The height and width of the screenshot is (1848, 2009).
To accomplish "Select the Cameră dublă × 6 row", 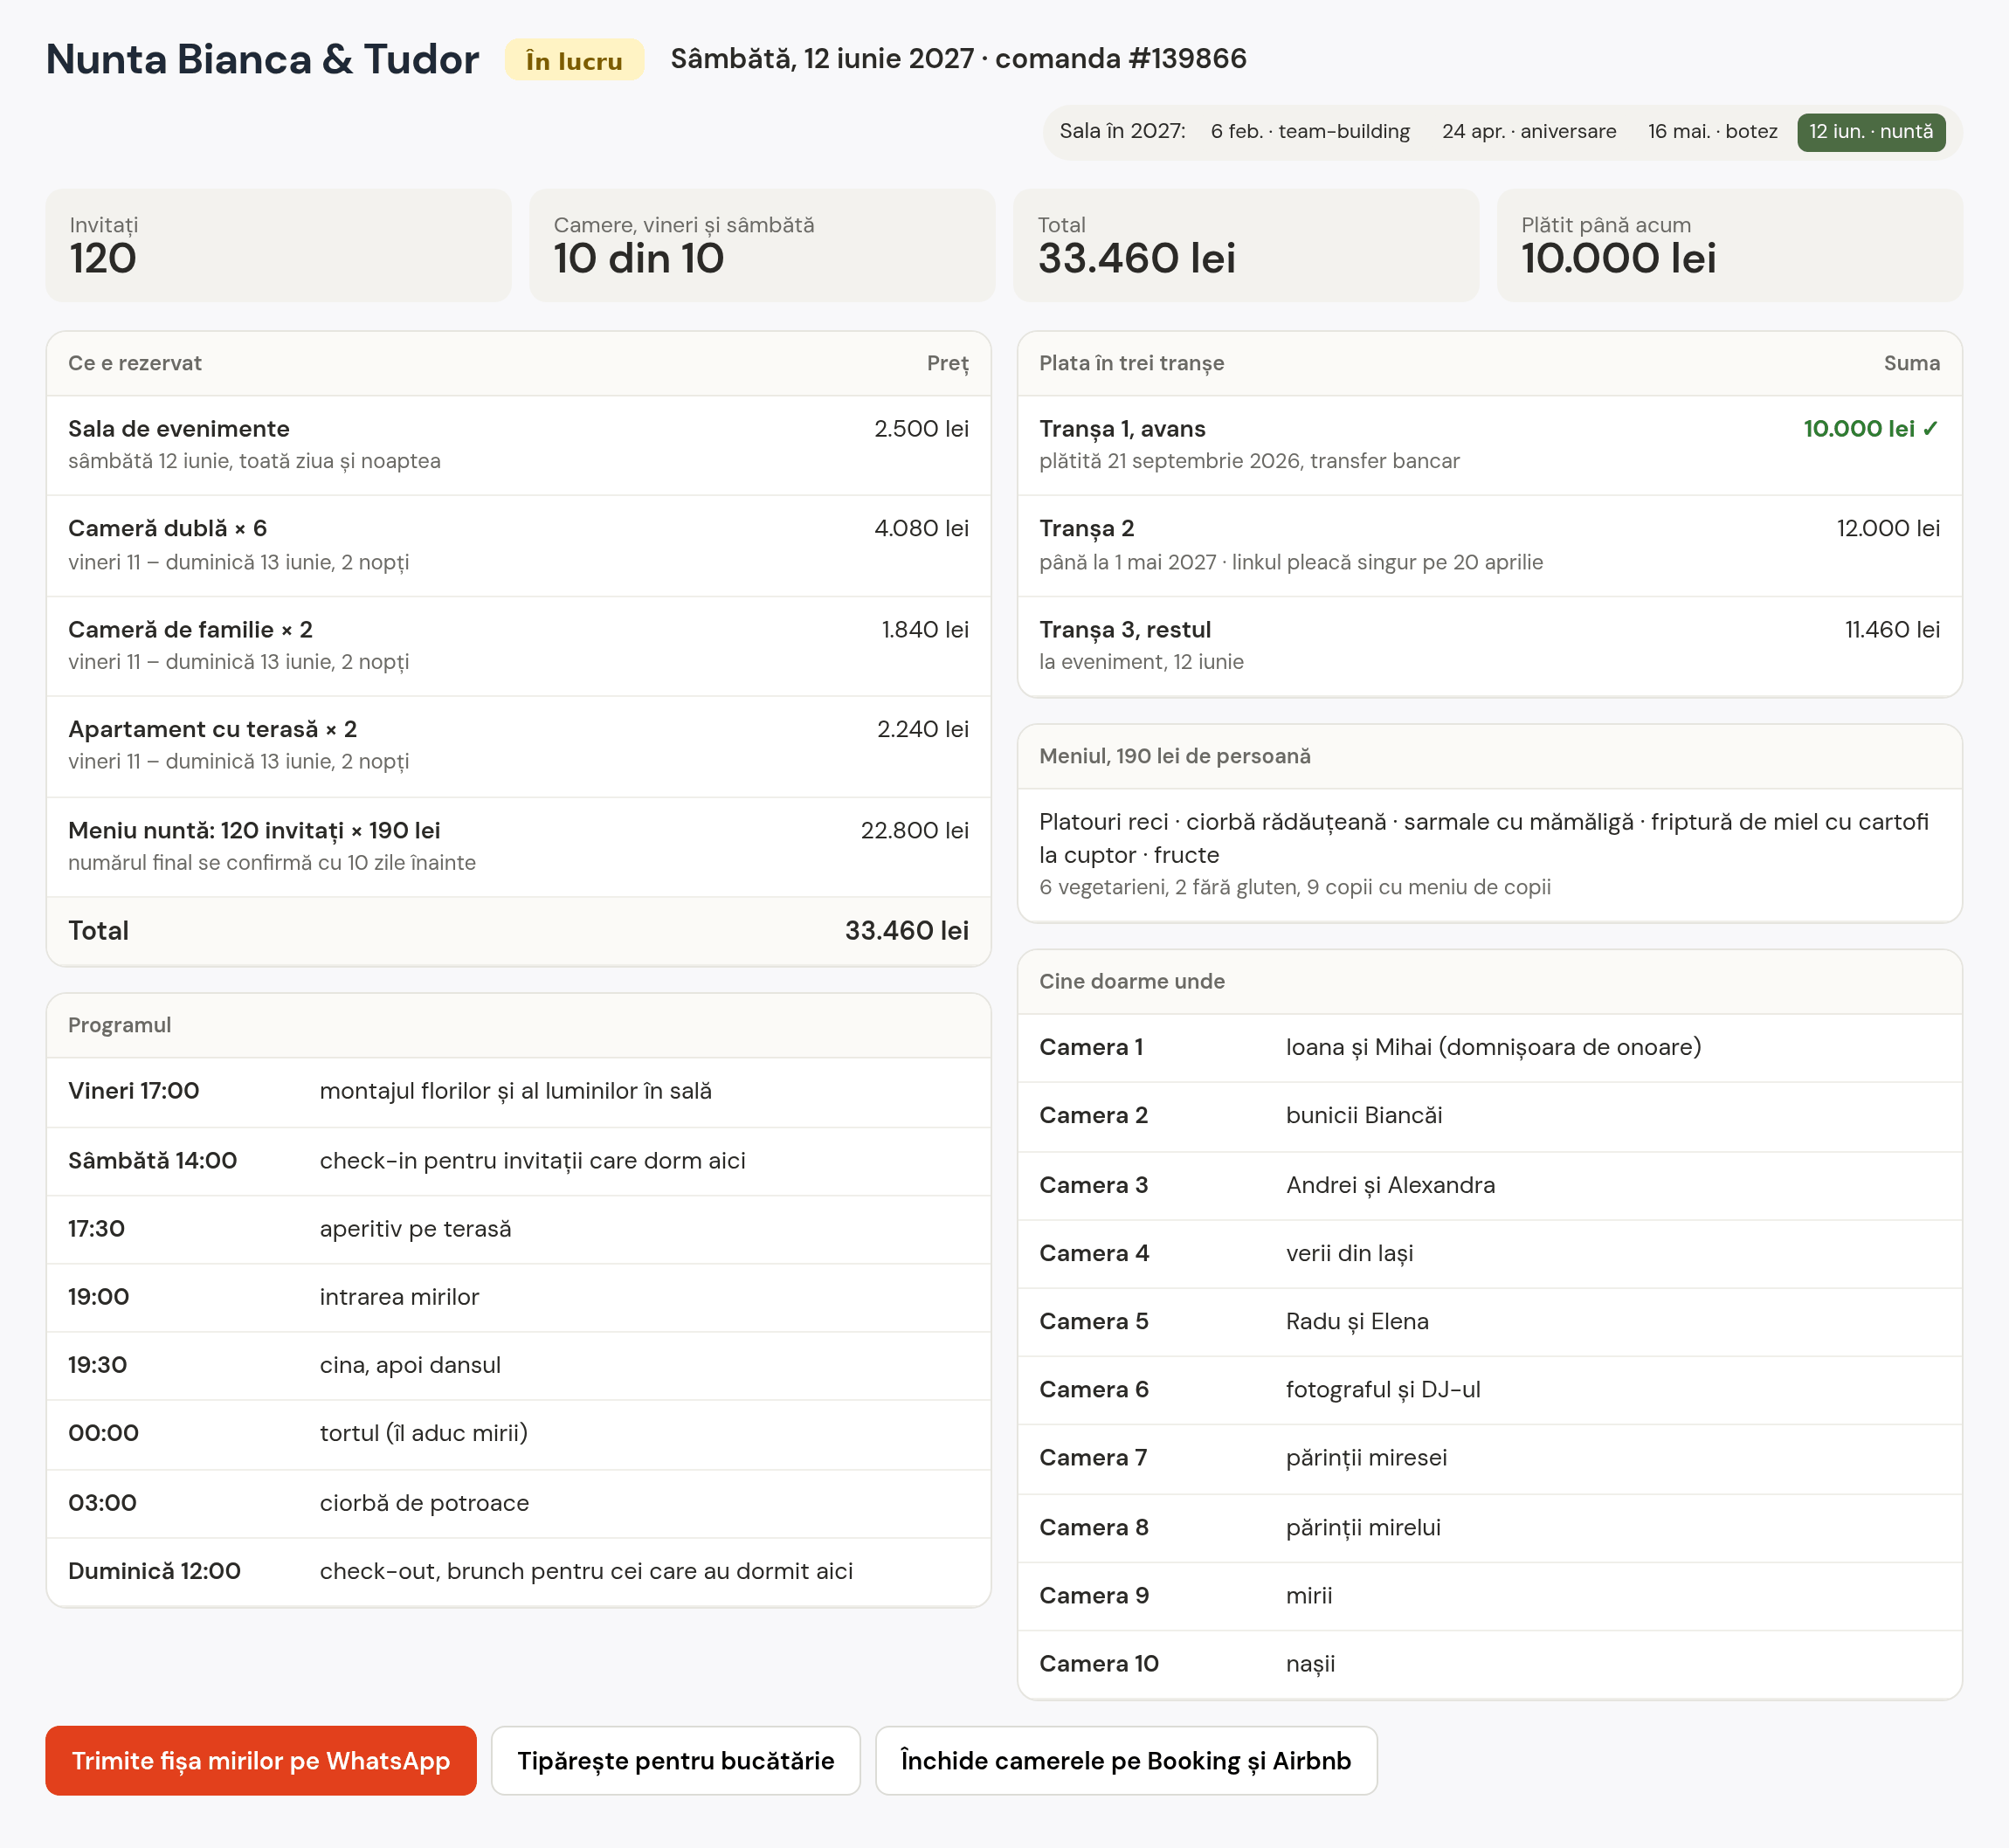I will pos(518,545).
